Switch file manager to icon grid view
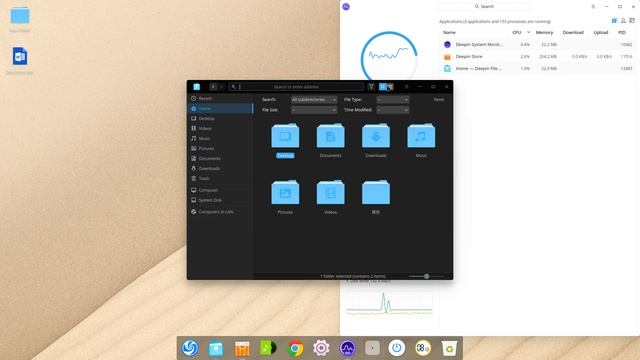Image resolution: width=640 pixels, height=360 pixels. (x=382, y=87)
